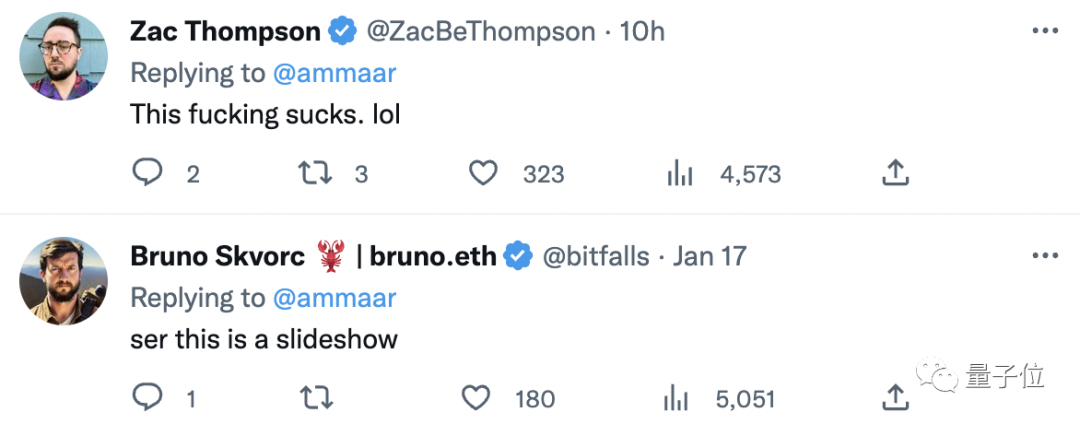Viewport: 1080px width, 424px height.
Task: Retweet Bruno Skvorc's slideshow tweet
Action: pos(315,399)
